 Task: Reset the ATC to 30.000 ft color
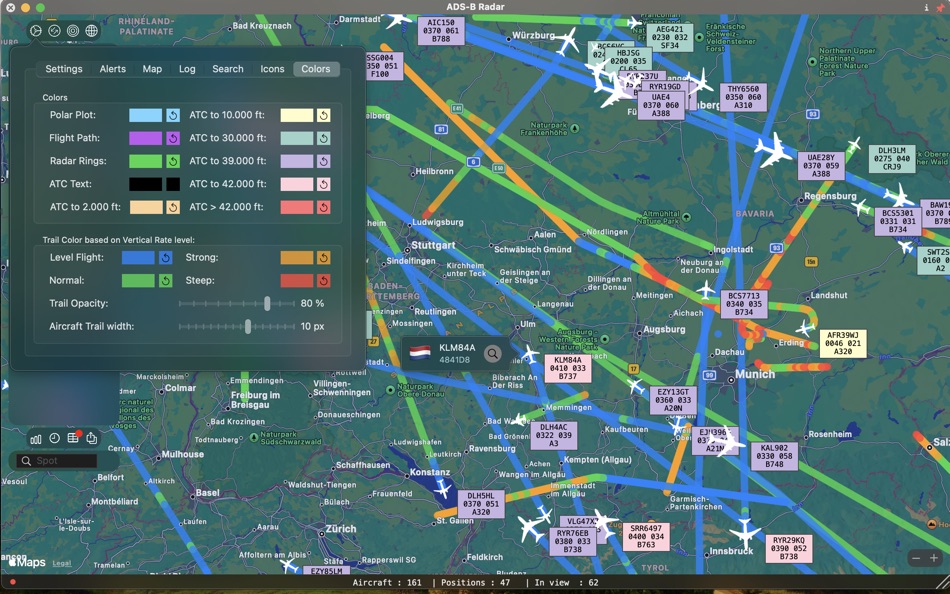click(x=324, y=138)
